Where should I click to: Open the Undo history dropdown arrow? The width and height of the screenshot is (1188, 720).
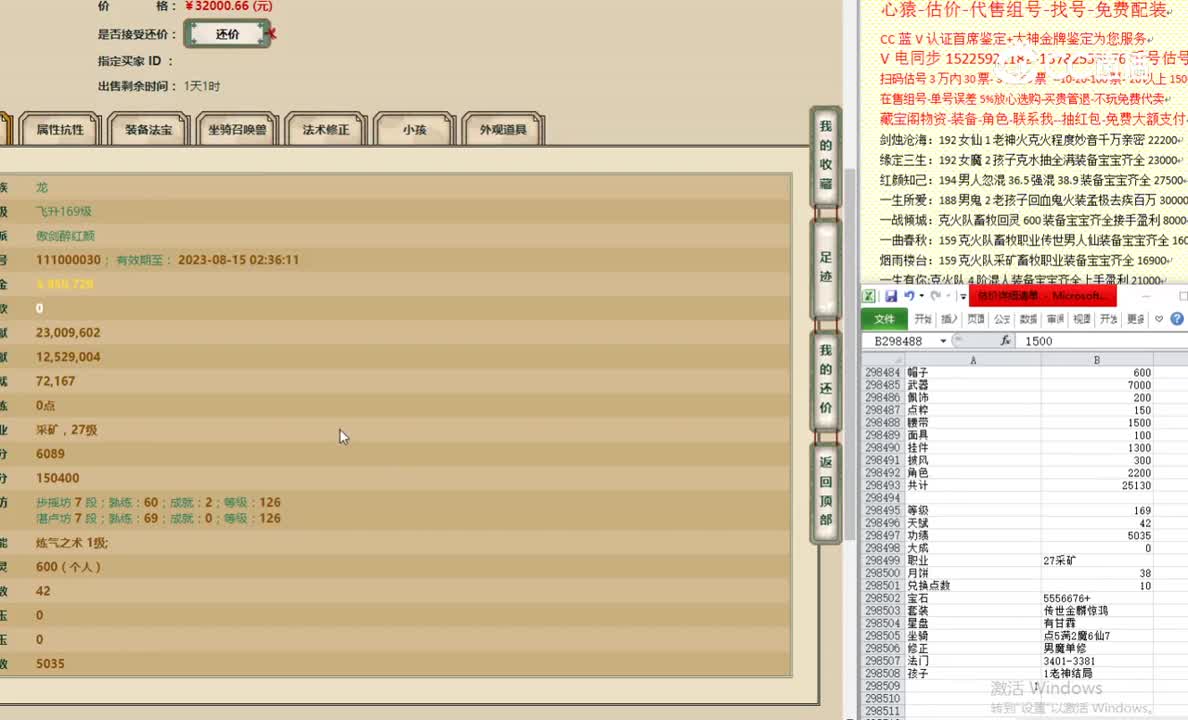tap(921, 296)
